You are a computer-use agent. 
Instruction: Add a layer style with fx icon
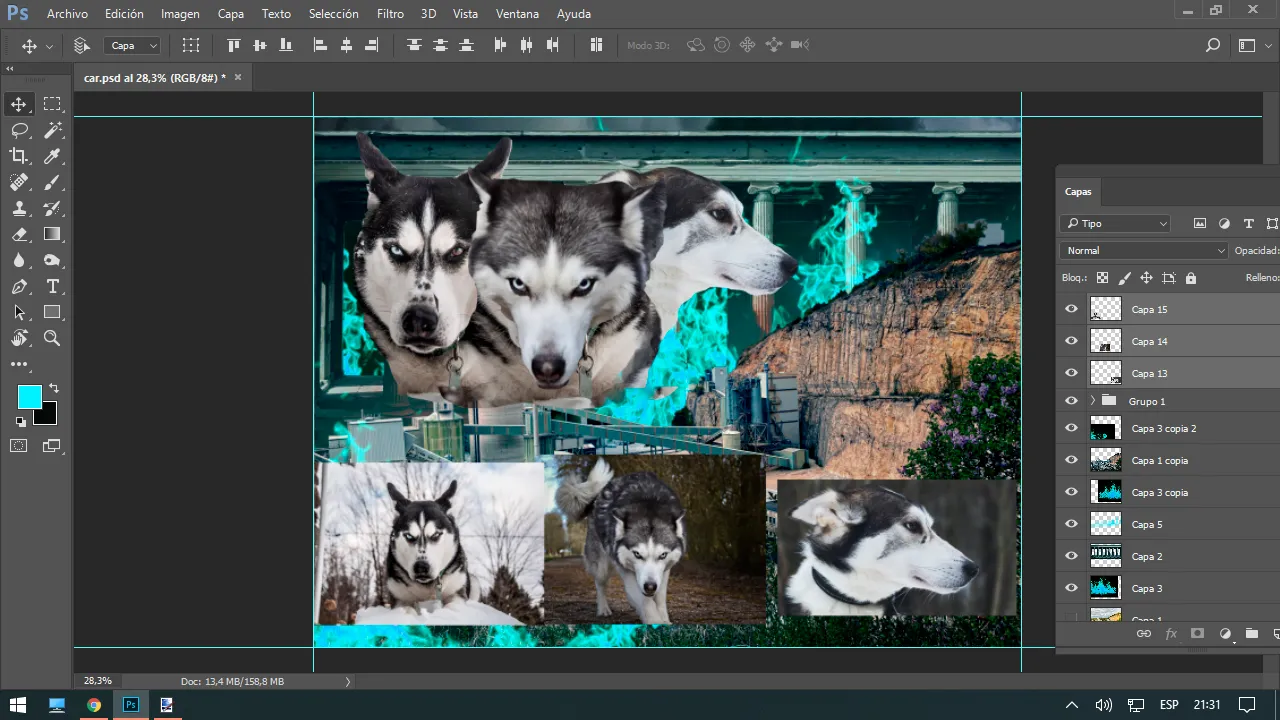[x=1171, y=634]
